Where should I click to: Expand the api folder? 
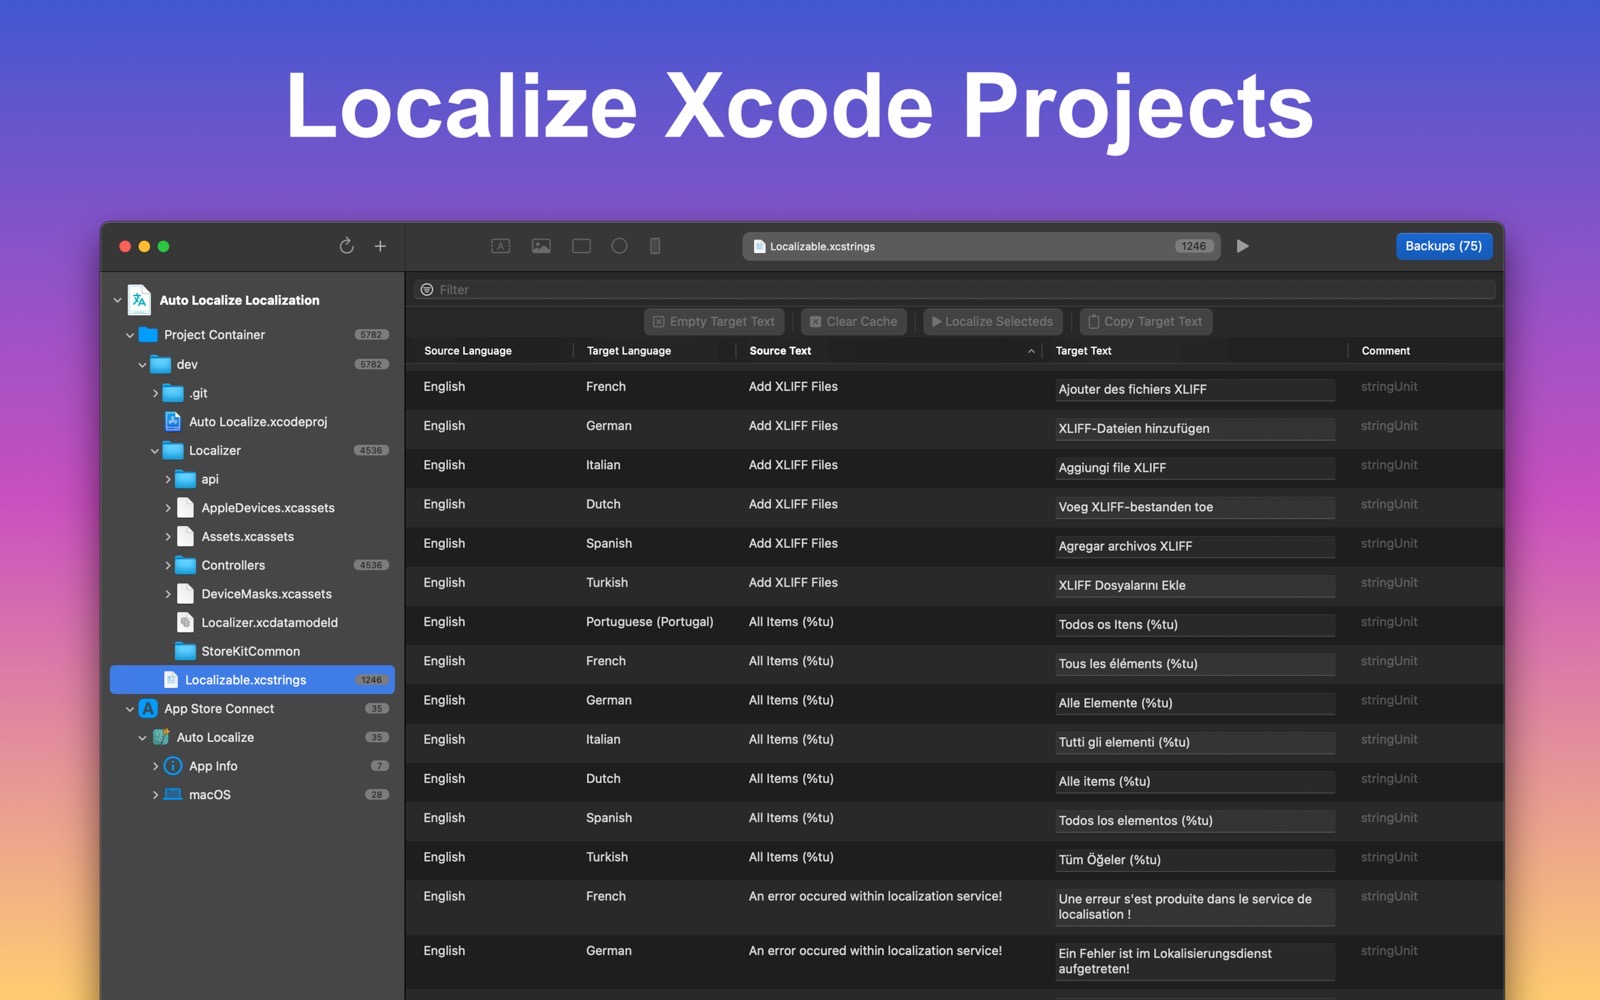pos(167,480)
